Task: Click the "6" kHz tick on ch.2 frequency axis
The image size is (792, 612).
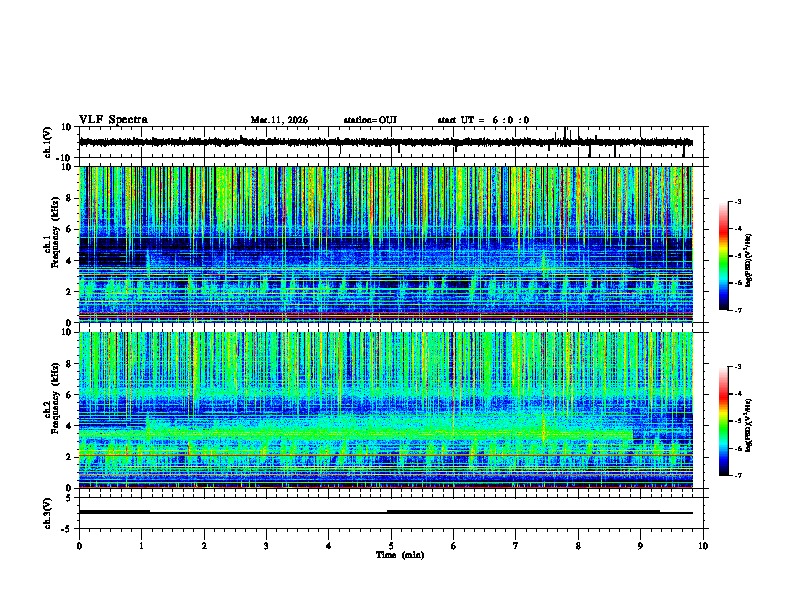Action: (69, 395)
